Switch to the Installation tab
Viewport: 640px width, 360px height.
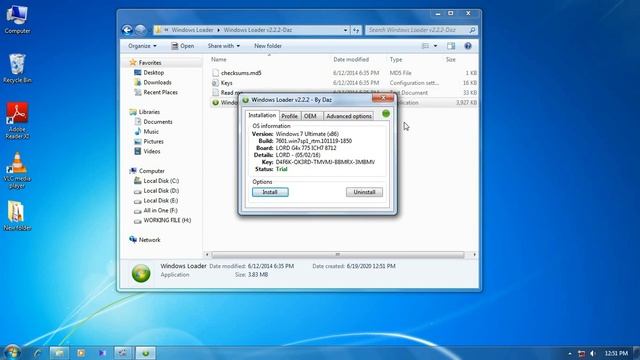(x=262, y=115)
